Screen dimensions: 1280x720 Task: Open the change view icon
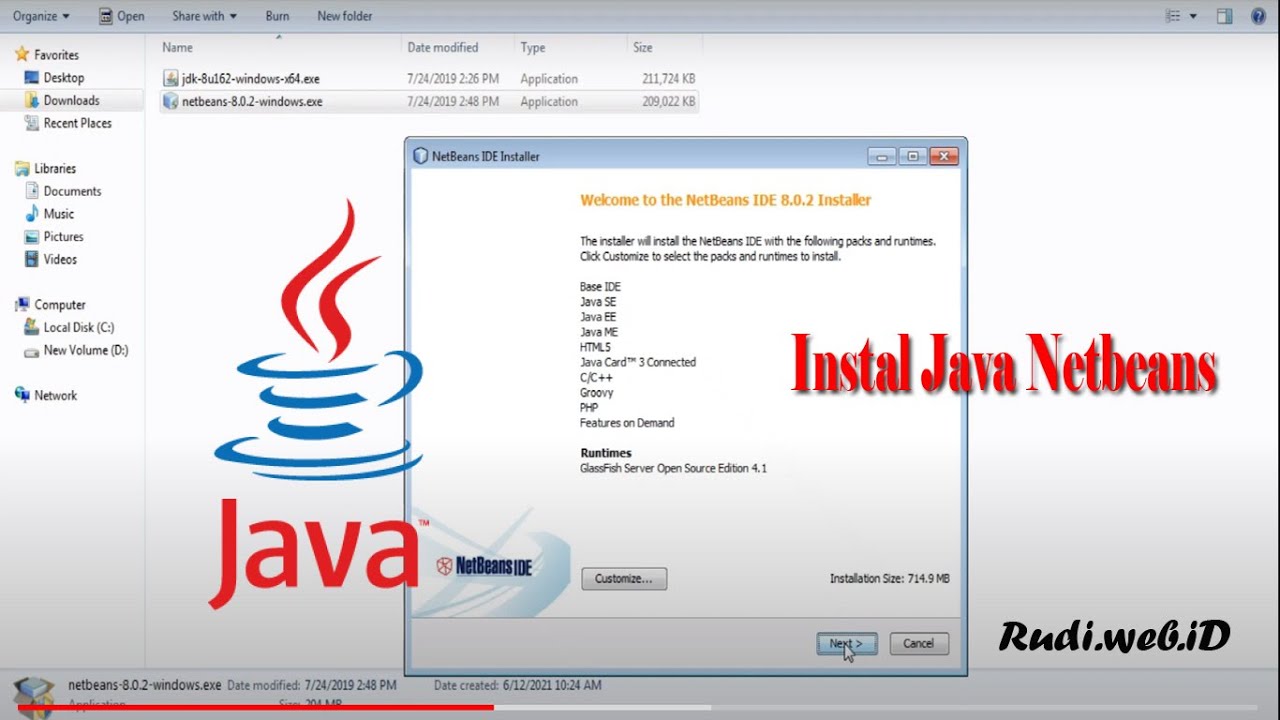(1174, 16)
